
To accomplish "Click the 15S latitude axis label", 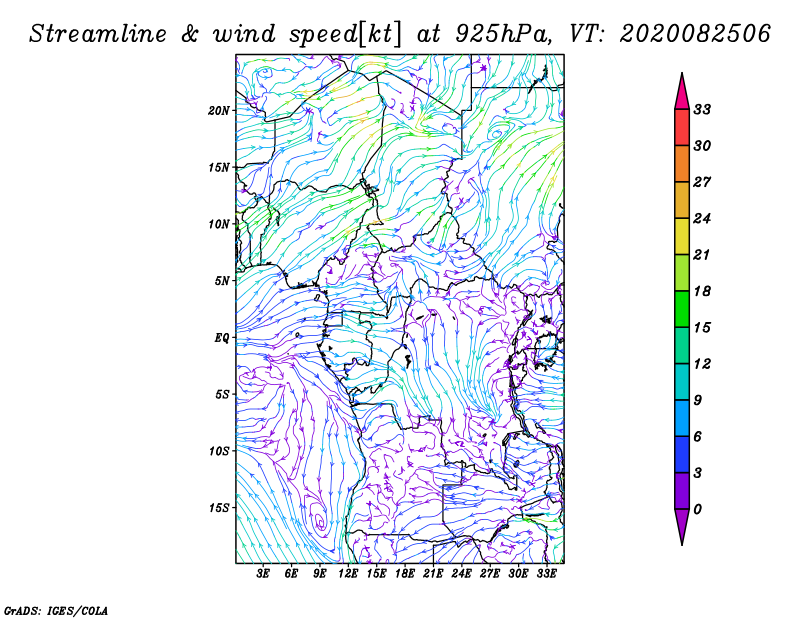I will point(219,508).
